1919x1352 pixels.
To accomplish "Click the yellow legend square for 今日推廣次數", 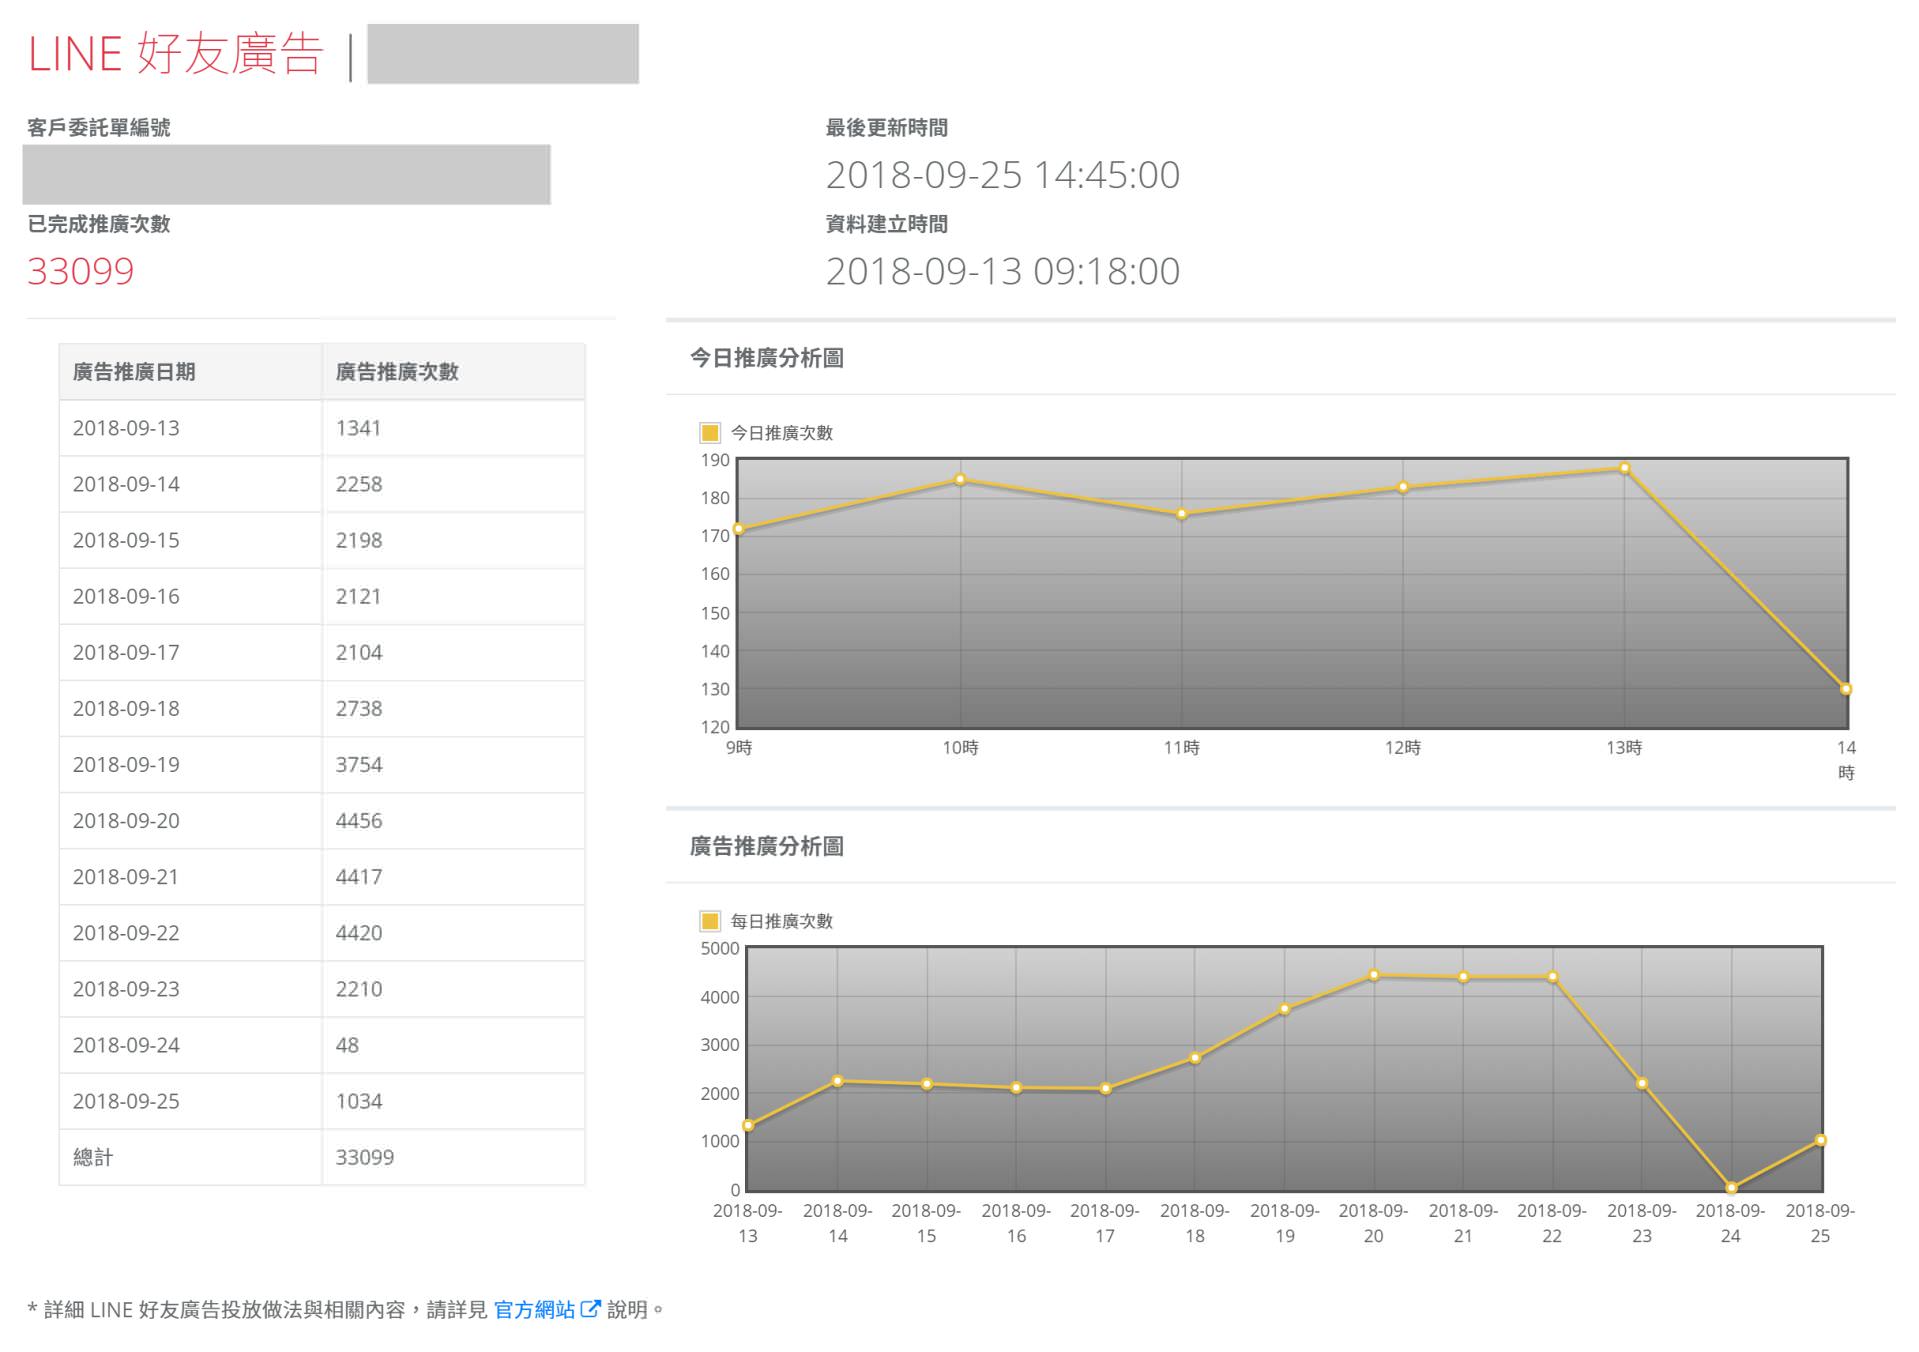I will pos(710,433).
